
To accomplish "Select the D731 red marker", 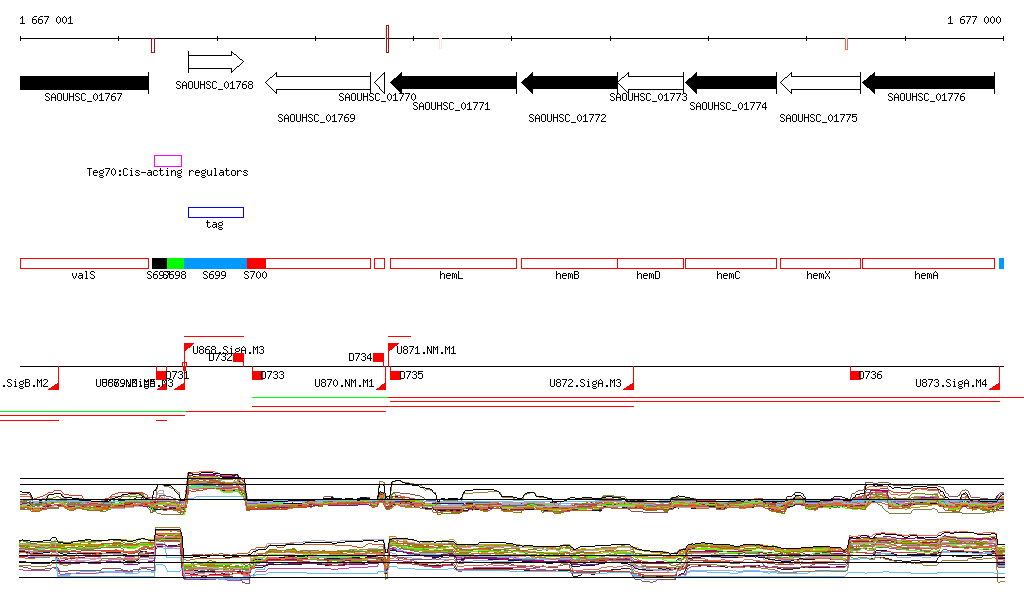I will pos(161,375).
